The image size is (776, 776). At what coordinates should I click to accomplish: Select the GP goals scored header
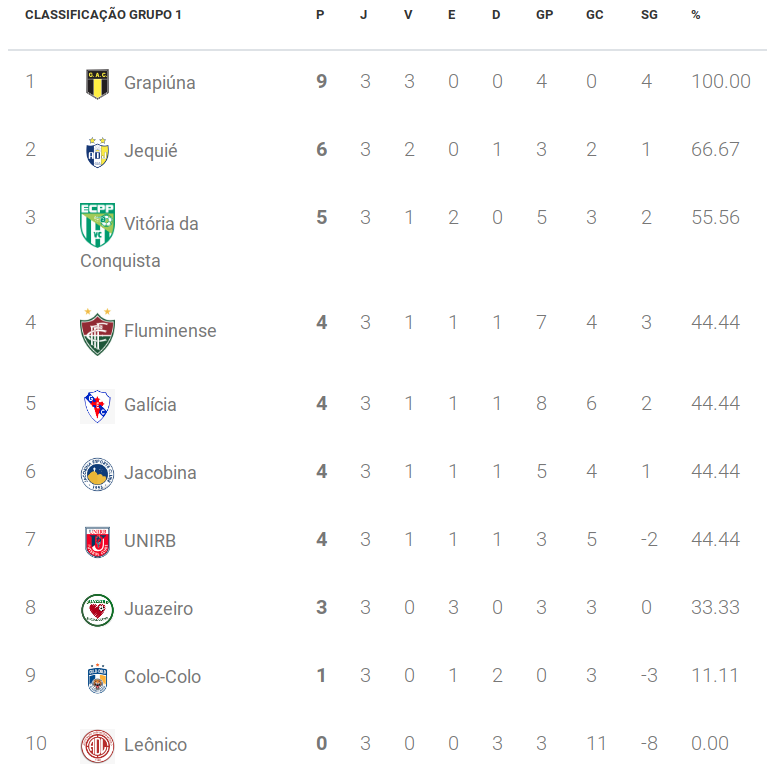click(x=544, y=15)
